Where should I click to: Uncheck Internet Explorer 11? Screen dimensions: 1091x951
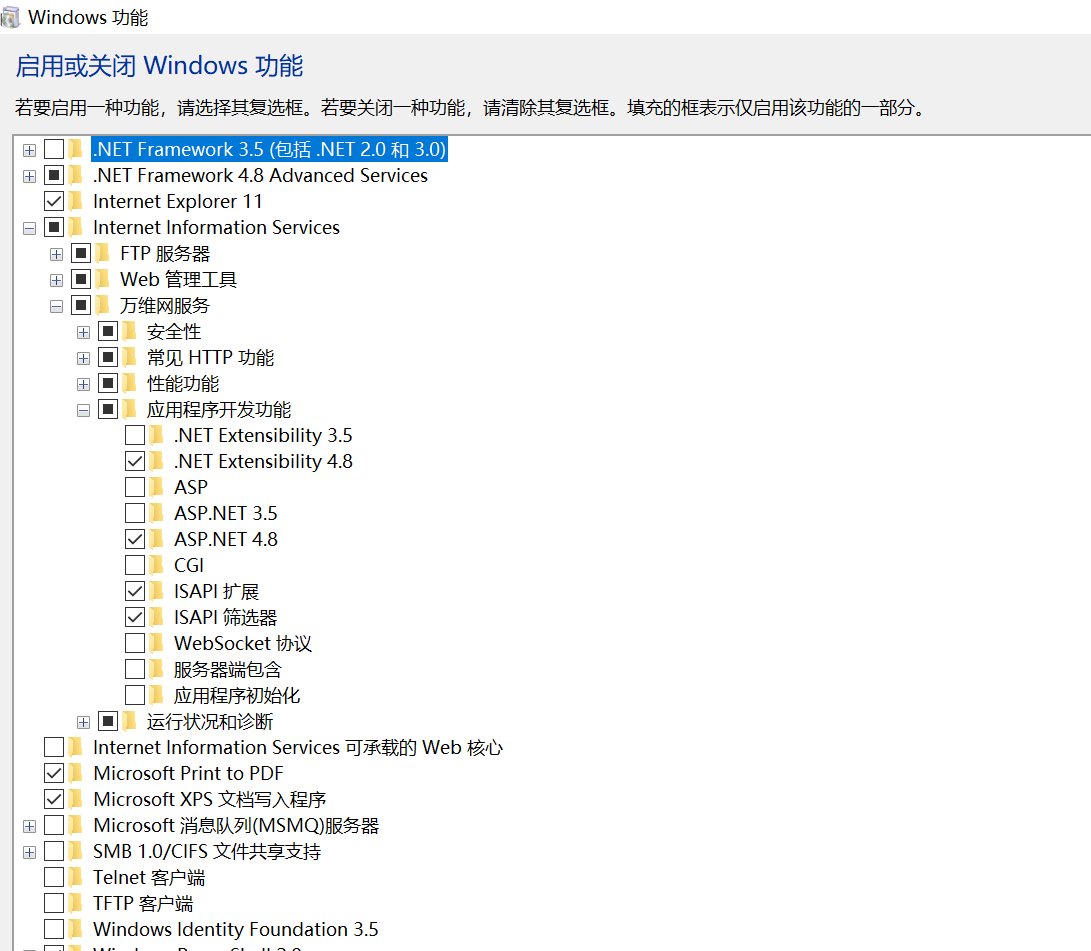tap(54, 201)
